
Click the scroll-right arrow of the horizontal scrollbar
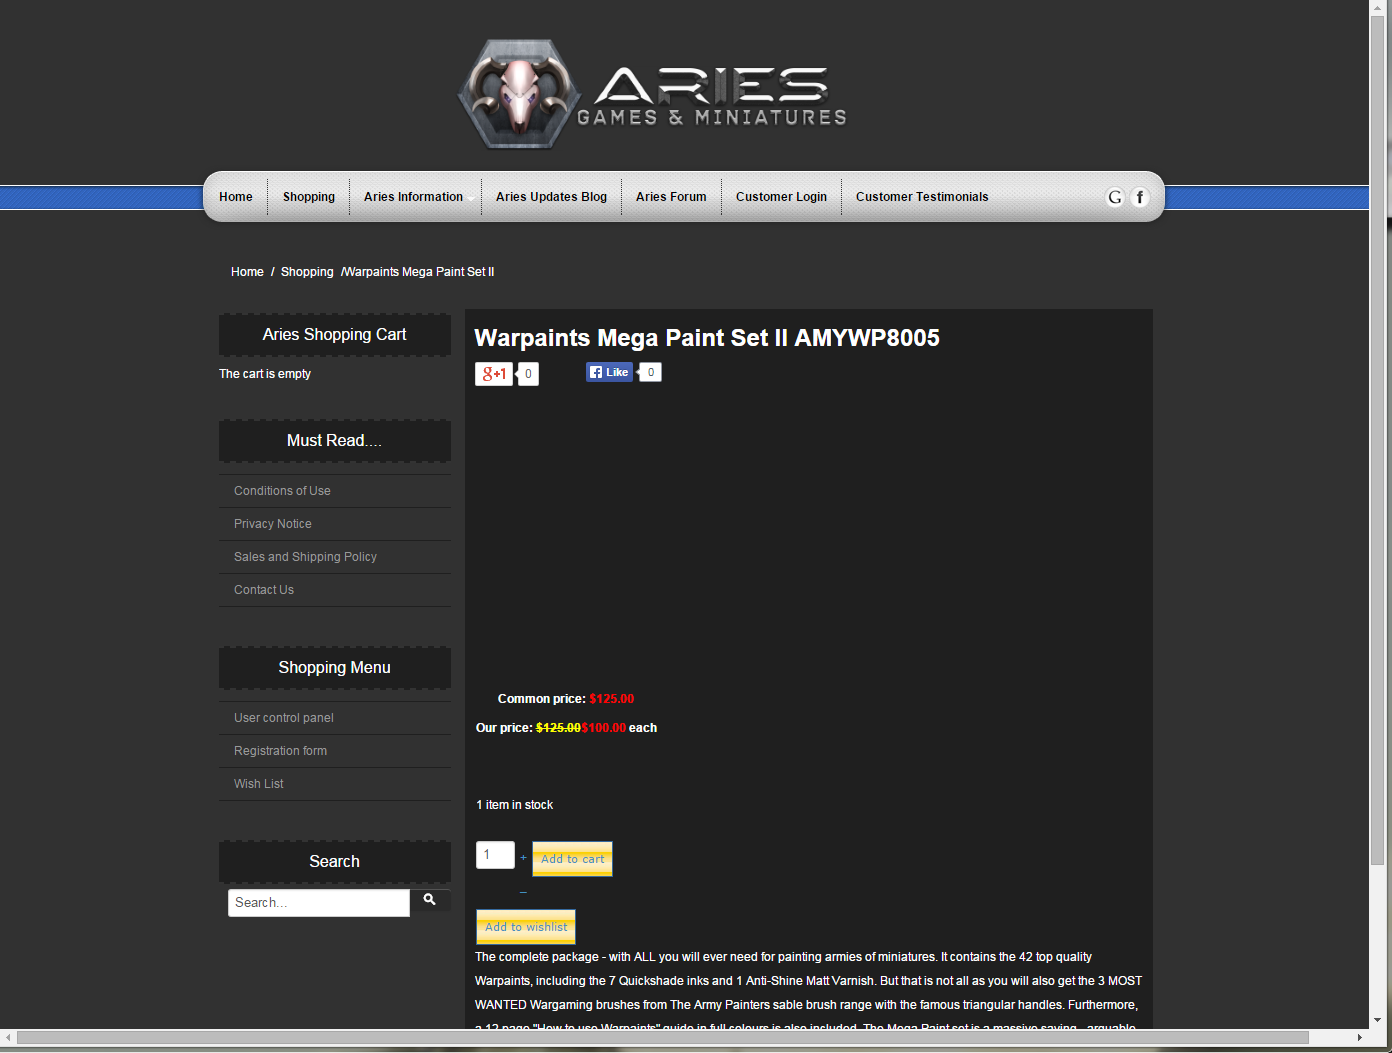(1360, 1037)
